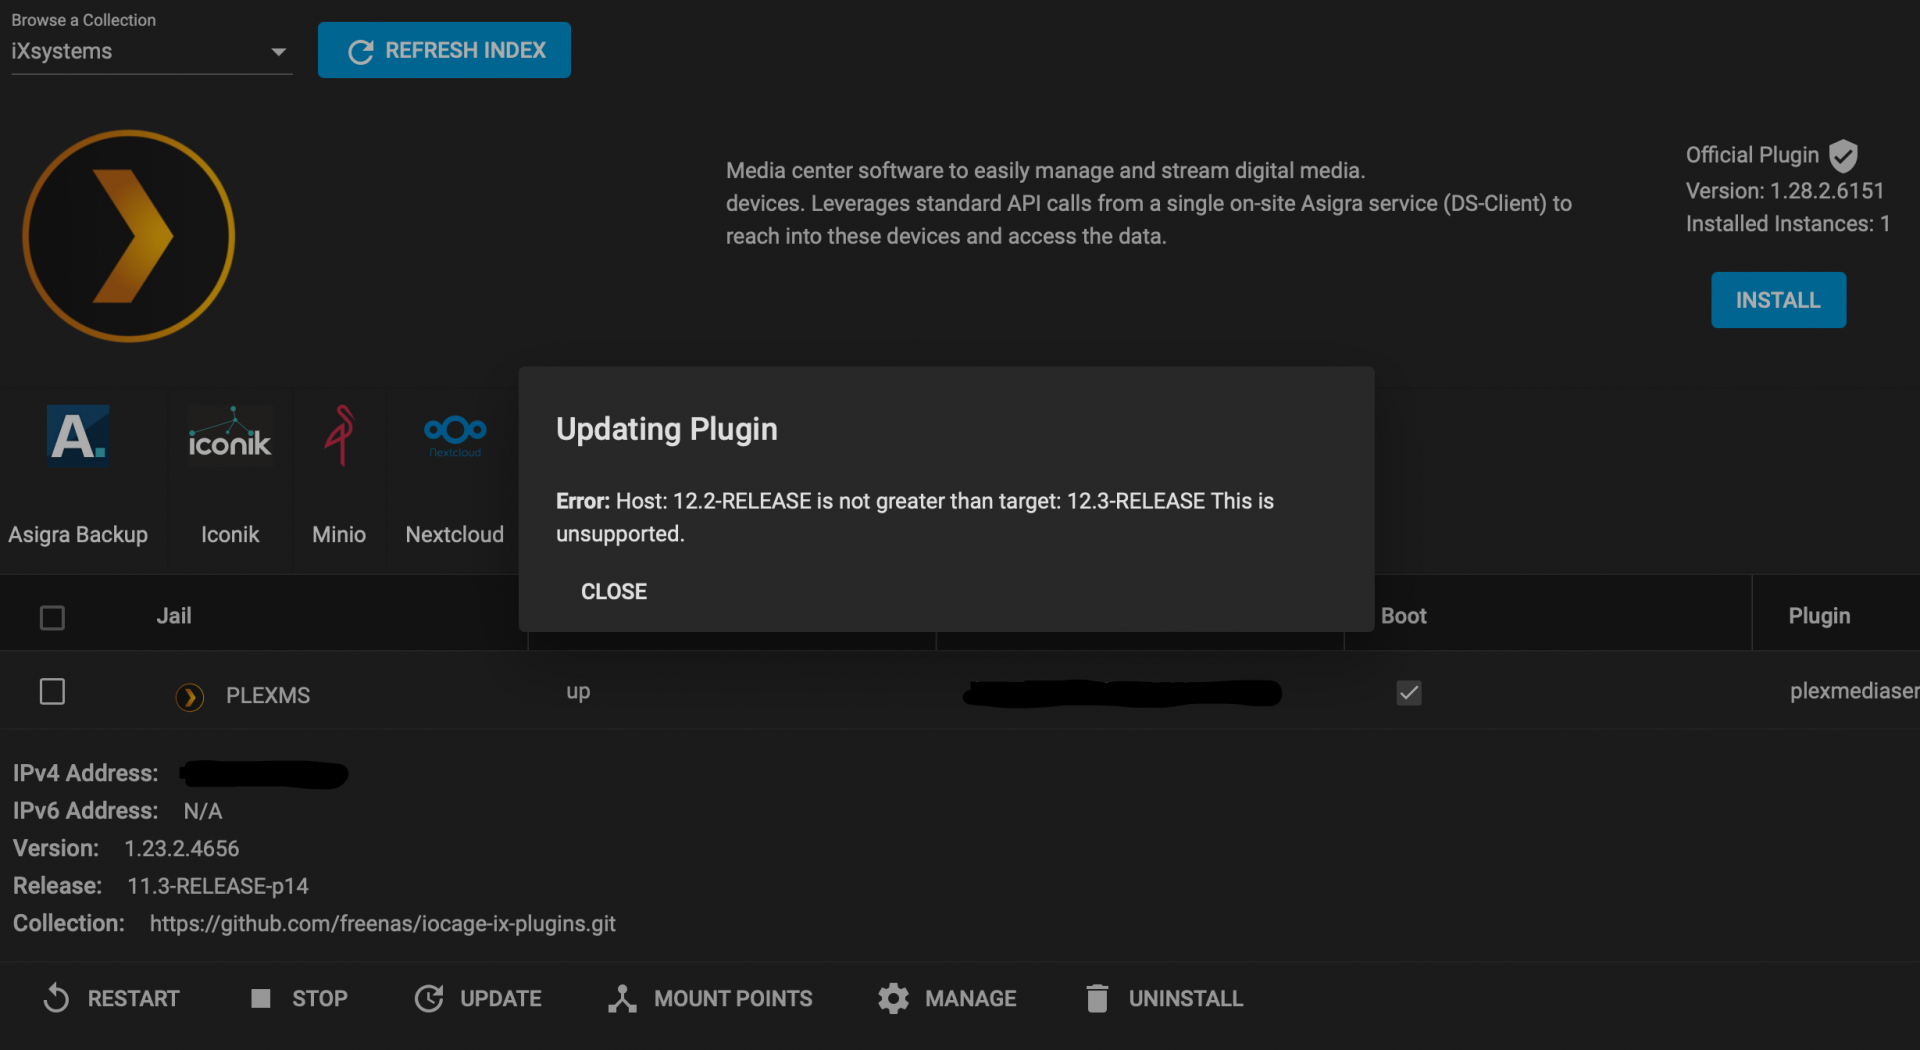This screenshot has width=1920, height=1050.
Task: Click the 1.23.2.4656 version value
Action: 182,849
